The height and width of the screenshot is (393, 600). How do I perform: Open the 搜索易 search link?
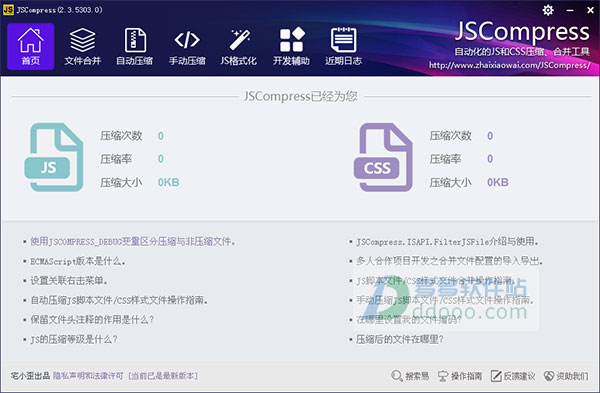410,376
